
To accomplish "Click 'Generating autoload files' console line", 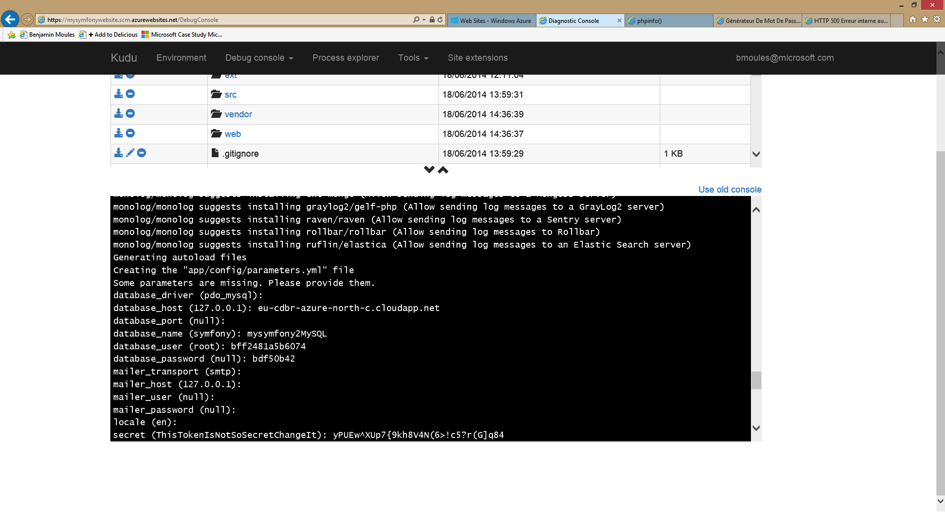I will tap(180, 257).
